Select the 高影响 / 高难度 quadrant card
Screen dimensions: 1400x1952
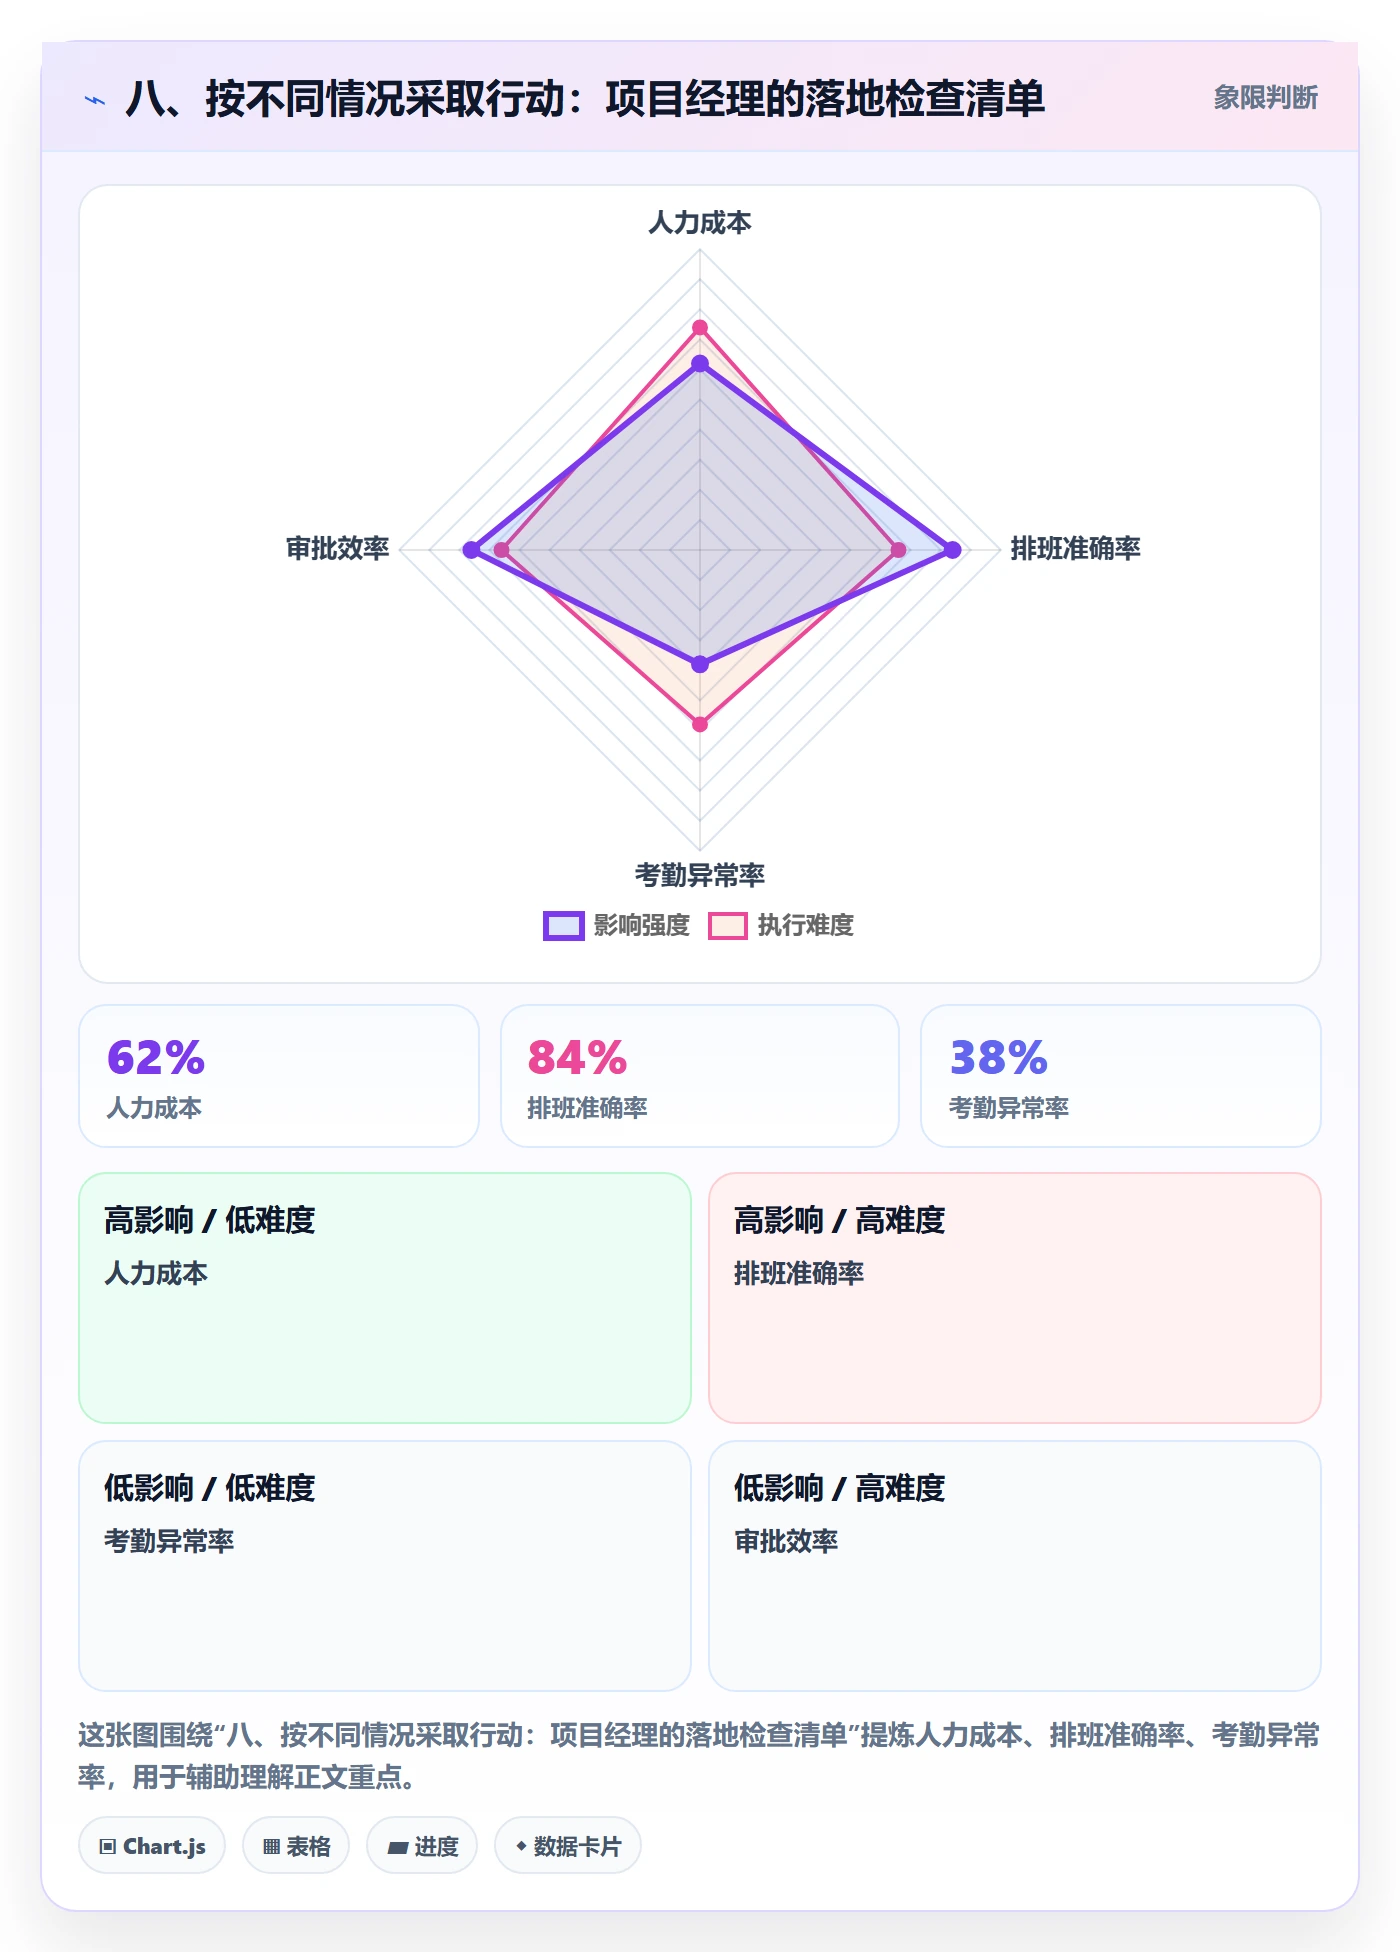1015,1298
